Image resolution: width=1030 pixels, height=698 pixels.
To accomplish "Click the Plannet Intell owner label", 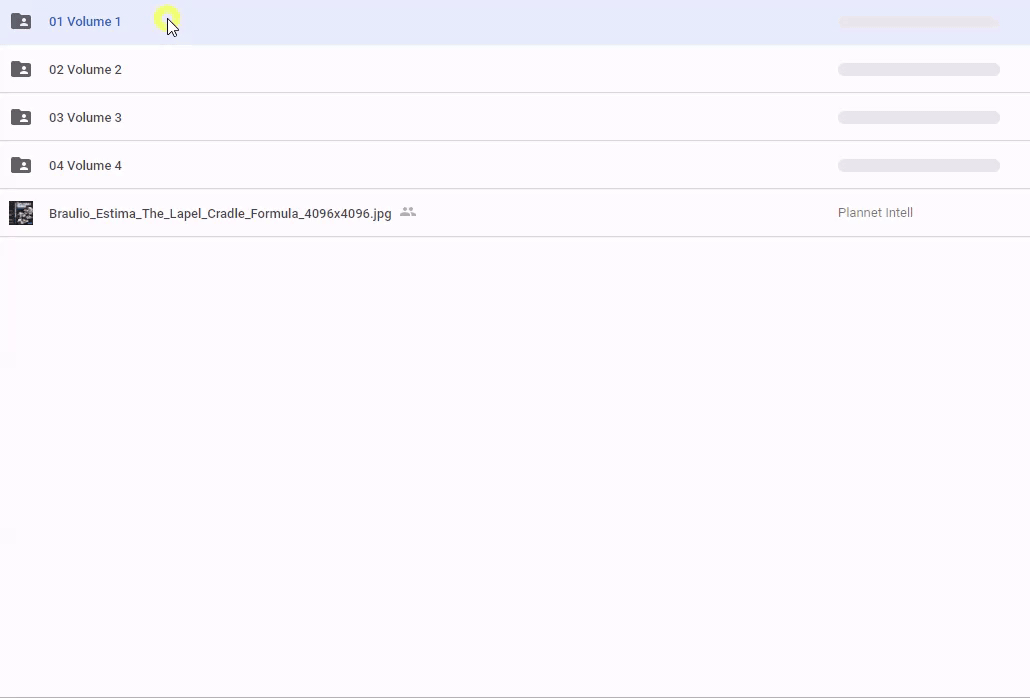I will 875,213.
